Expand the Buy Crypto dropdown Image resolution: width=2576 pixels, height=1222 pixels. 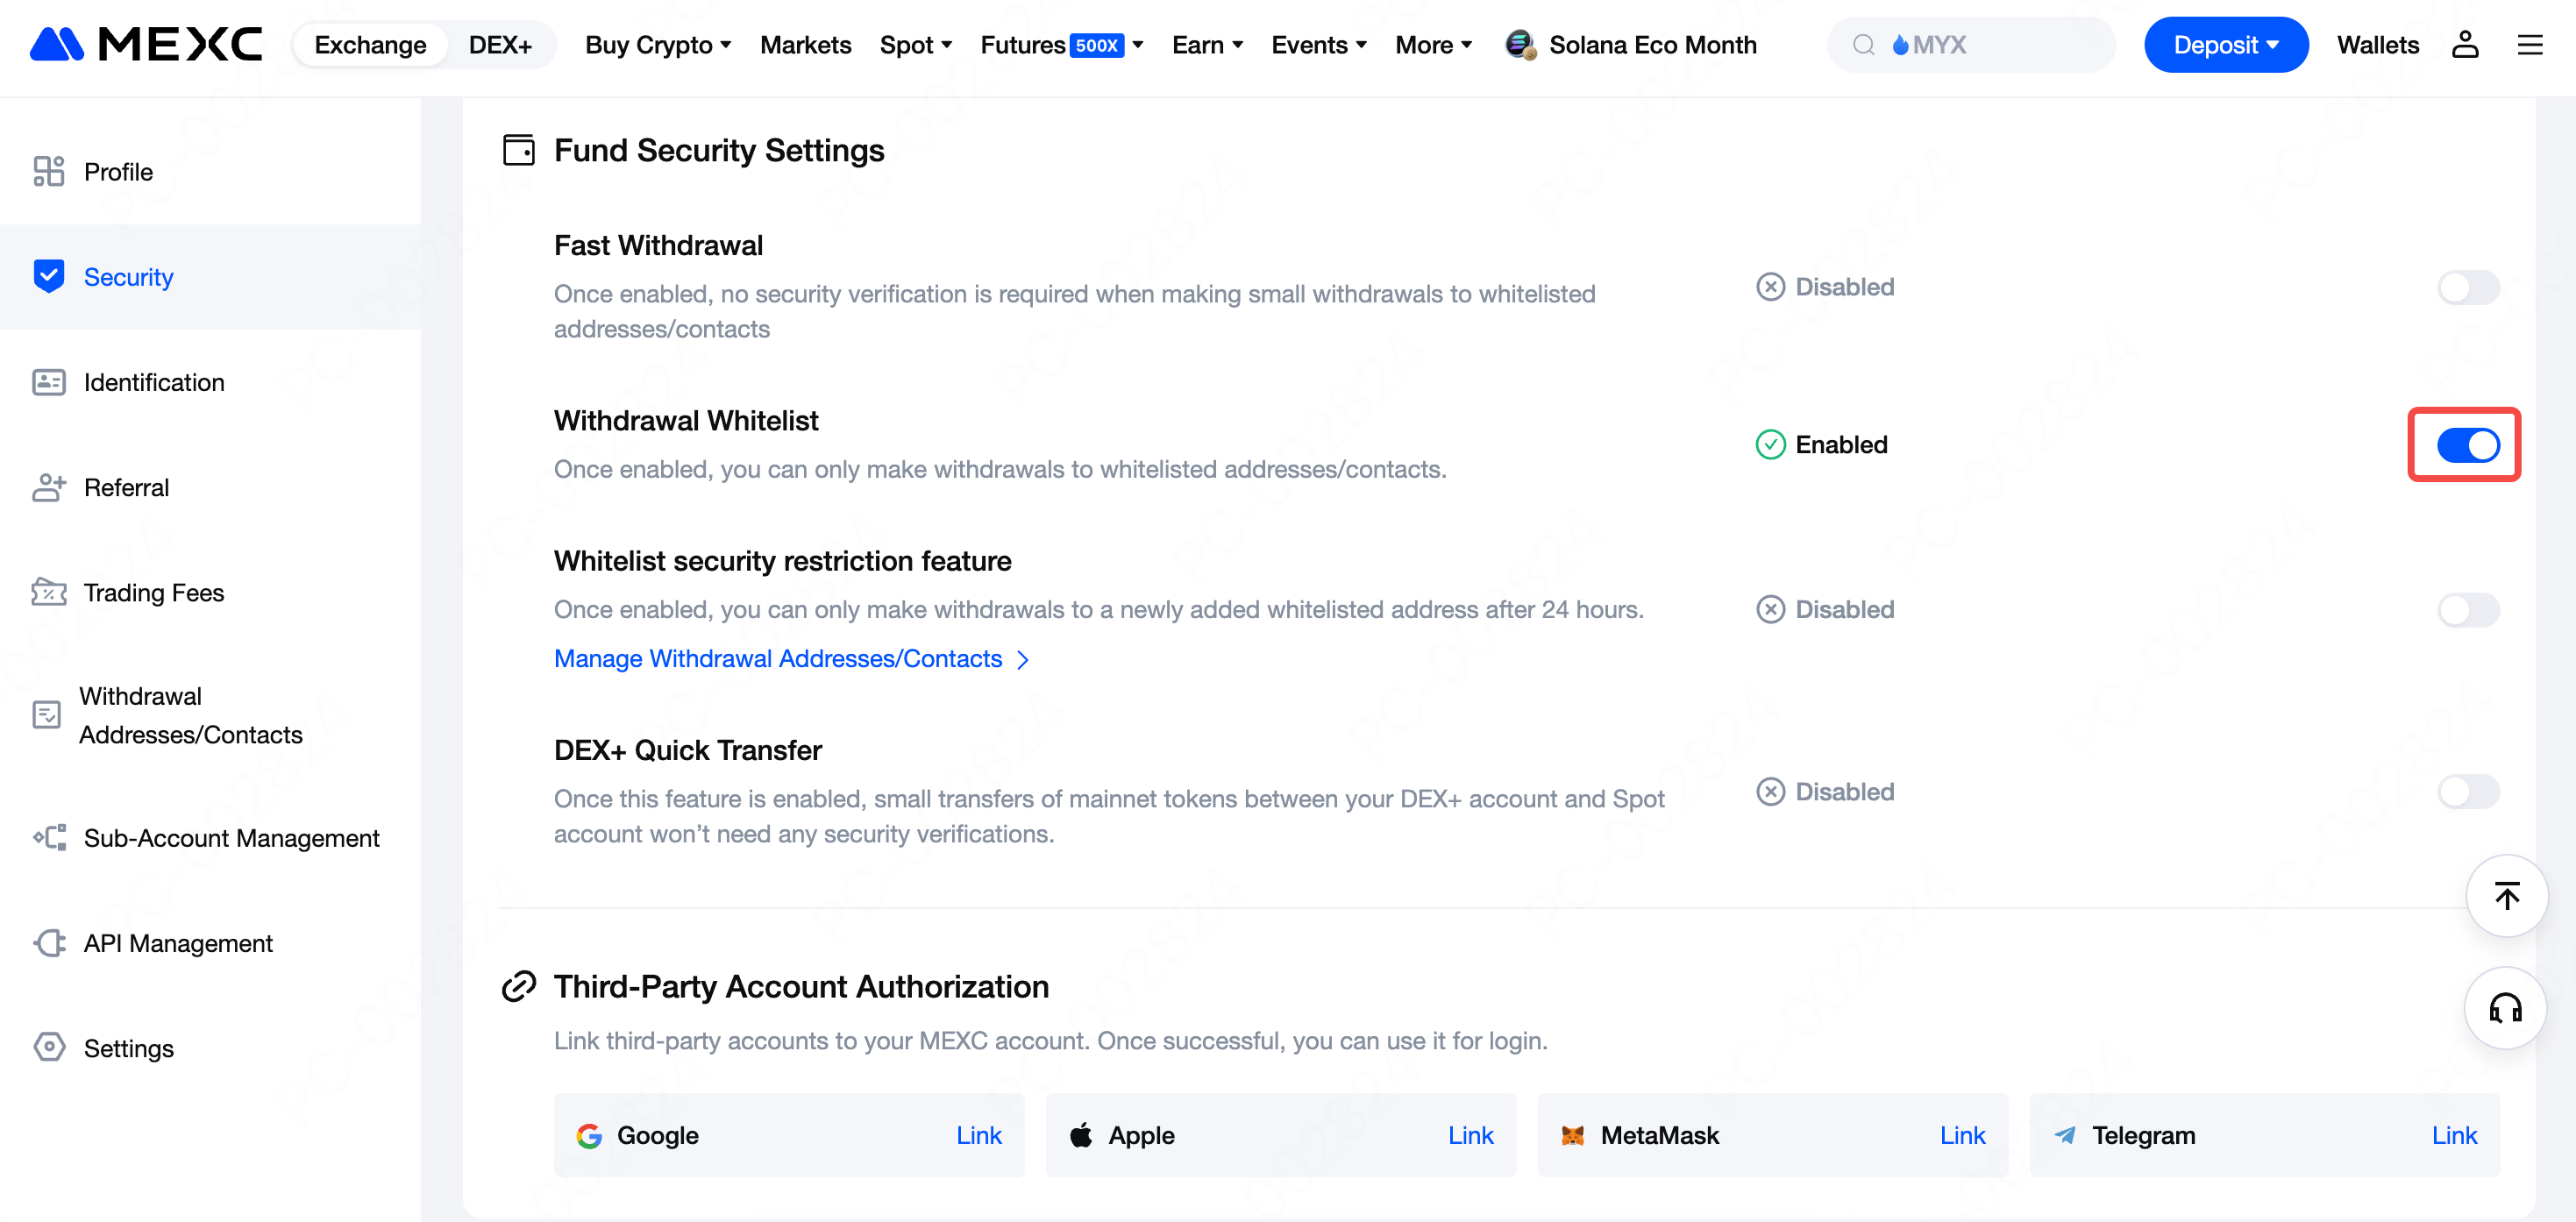658,45
